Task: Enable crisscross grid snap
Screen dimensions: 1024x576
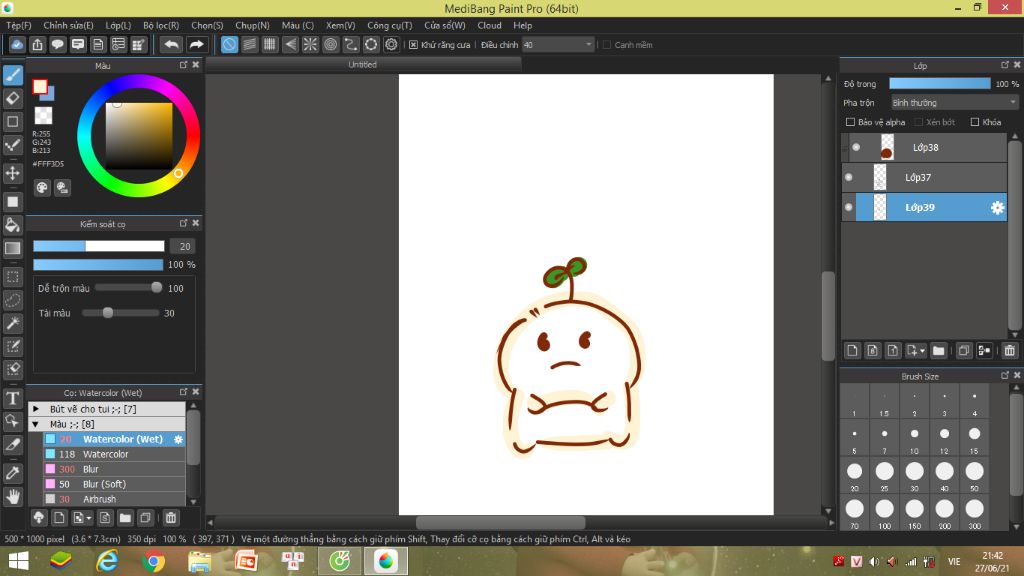Action: 270,44
